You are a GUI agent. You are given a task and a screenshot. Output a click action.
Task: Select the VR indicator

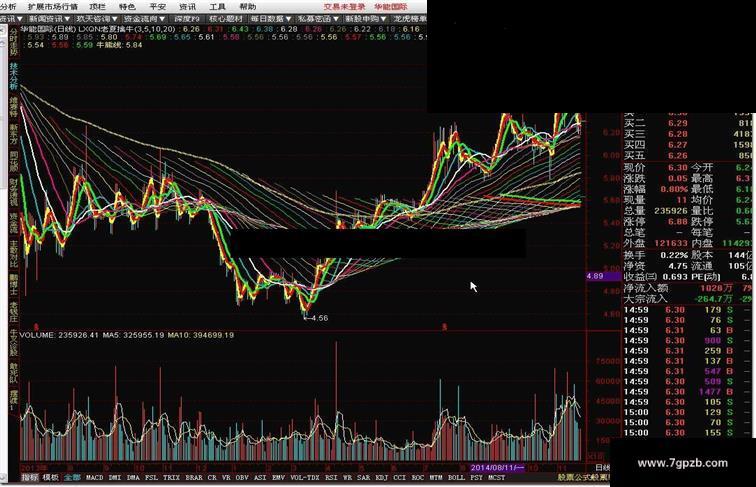pyautogui.click(x=226, y=477)
